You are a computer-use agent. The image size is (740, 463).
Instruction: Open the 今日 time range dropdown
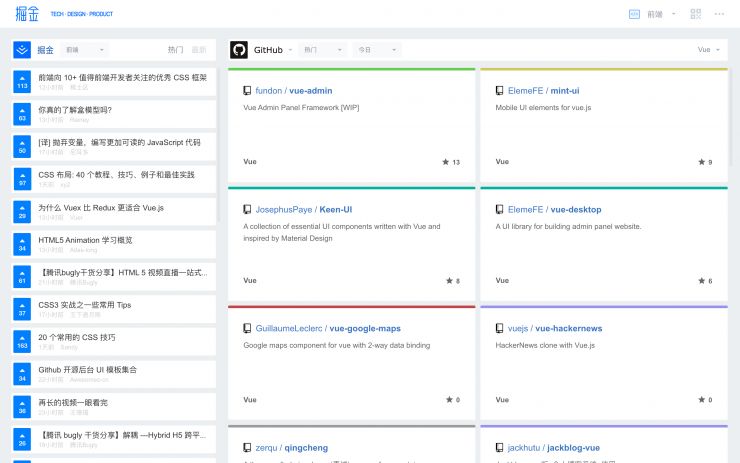(x=377, y=50)
